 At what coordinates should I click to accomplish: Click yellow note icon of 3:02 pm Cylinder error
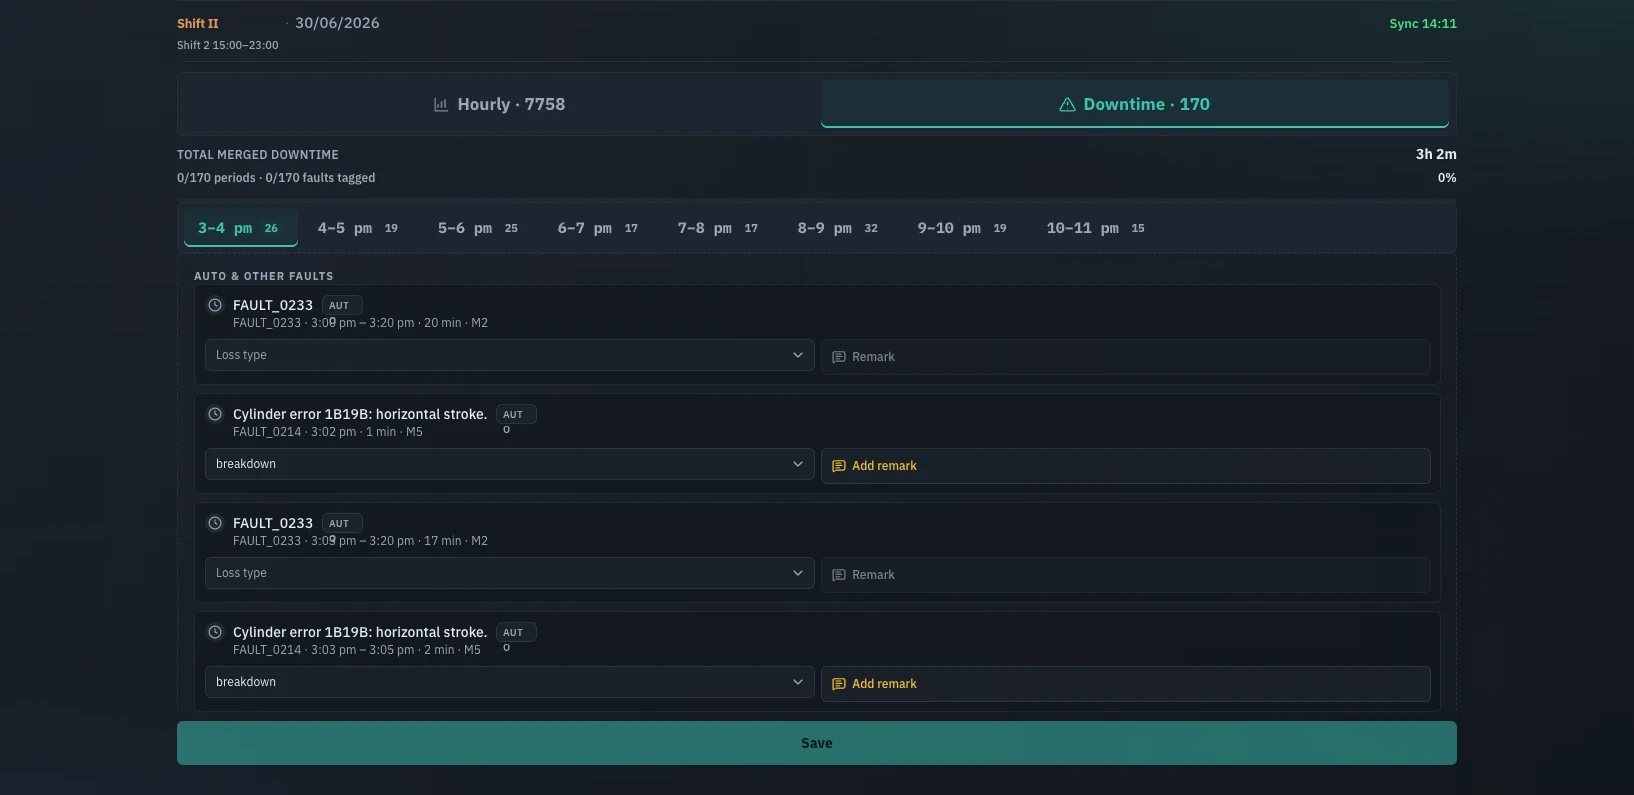pos(839,466)
